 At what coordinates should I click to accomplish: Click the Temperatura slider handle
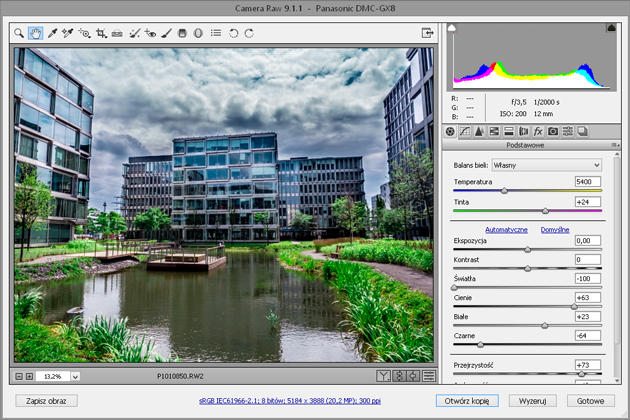click(504, 190)
